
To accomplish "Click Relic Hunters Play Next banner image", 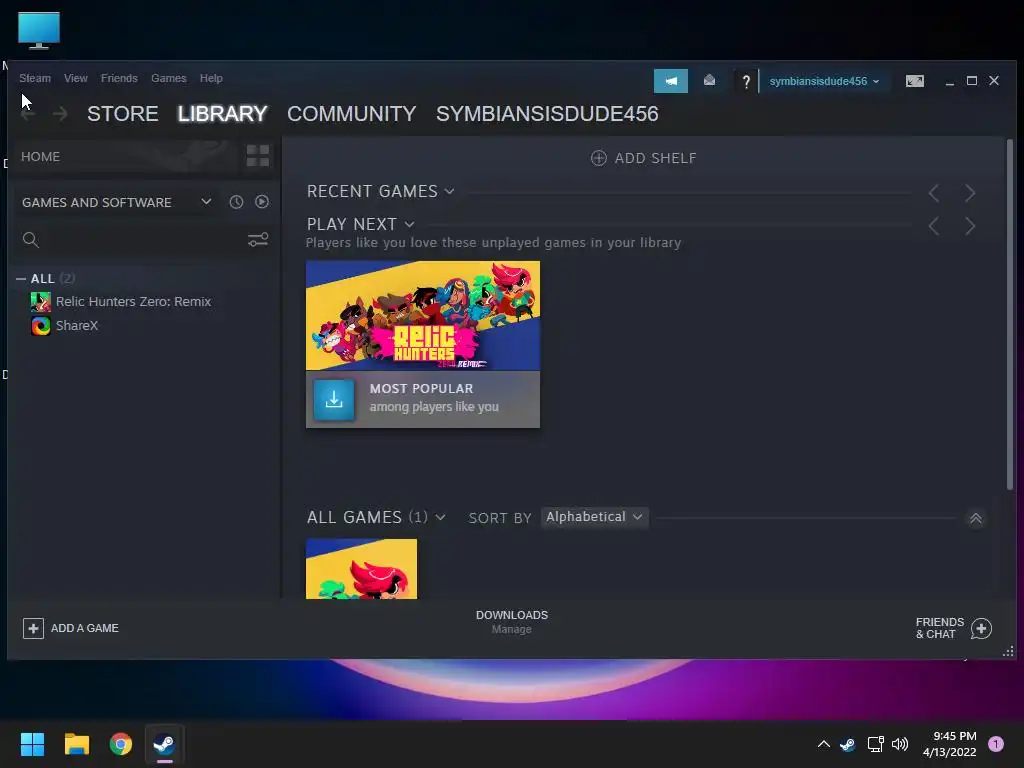I will click(x=423, y=315).
